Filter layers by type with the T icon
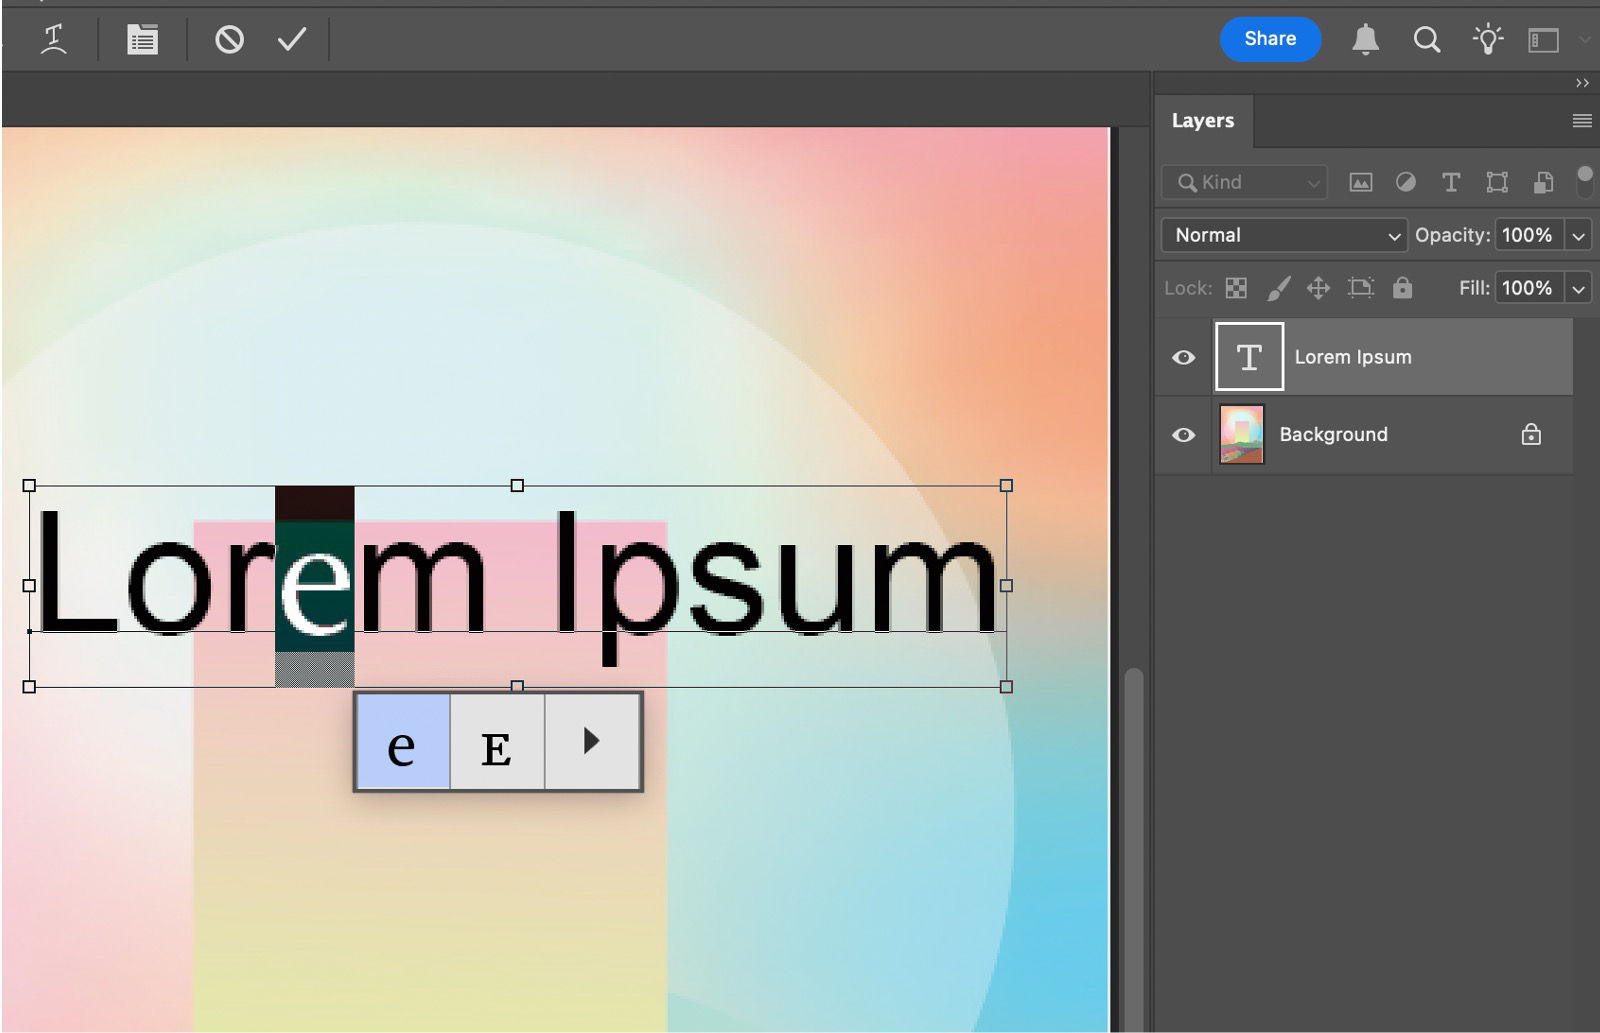1600x1033 pixels. [x=1451, y=182]
